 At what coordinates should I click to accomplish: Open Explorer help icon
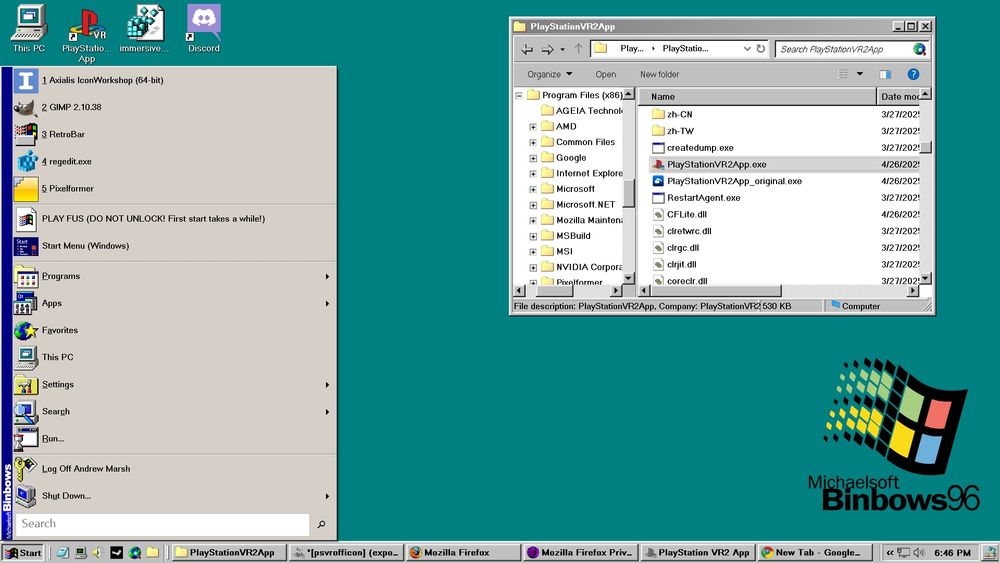(913, 75)
